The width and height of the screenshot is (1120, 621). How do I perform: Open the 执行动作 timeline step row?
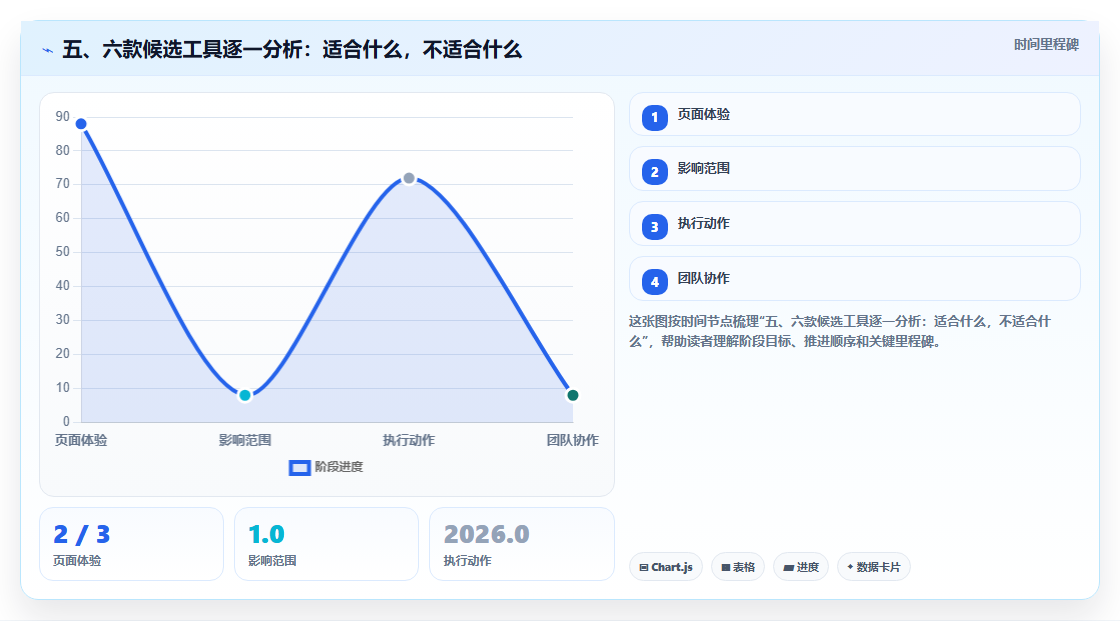point(854,224)
